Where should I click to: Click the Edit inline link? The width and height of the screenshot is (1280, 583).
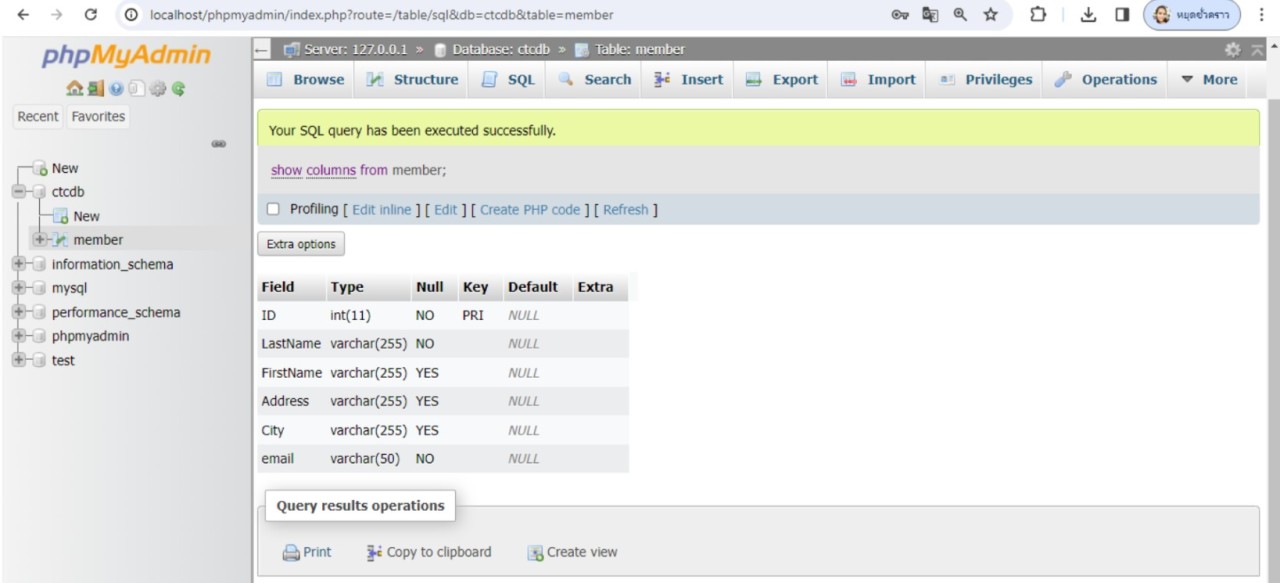381,210
